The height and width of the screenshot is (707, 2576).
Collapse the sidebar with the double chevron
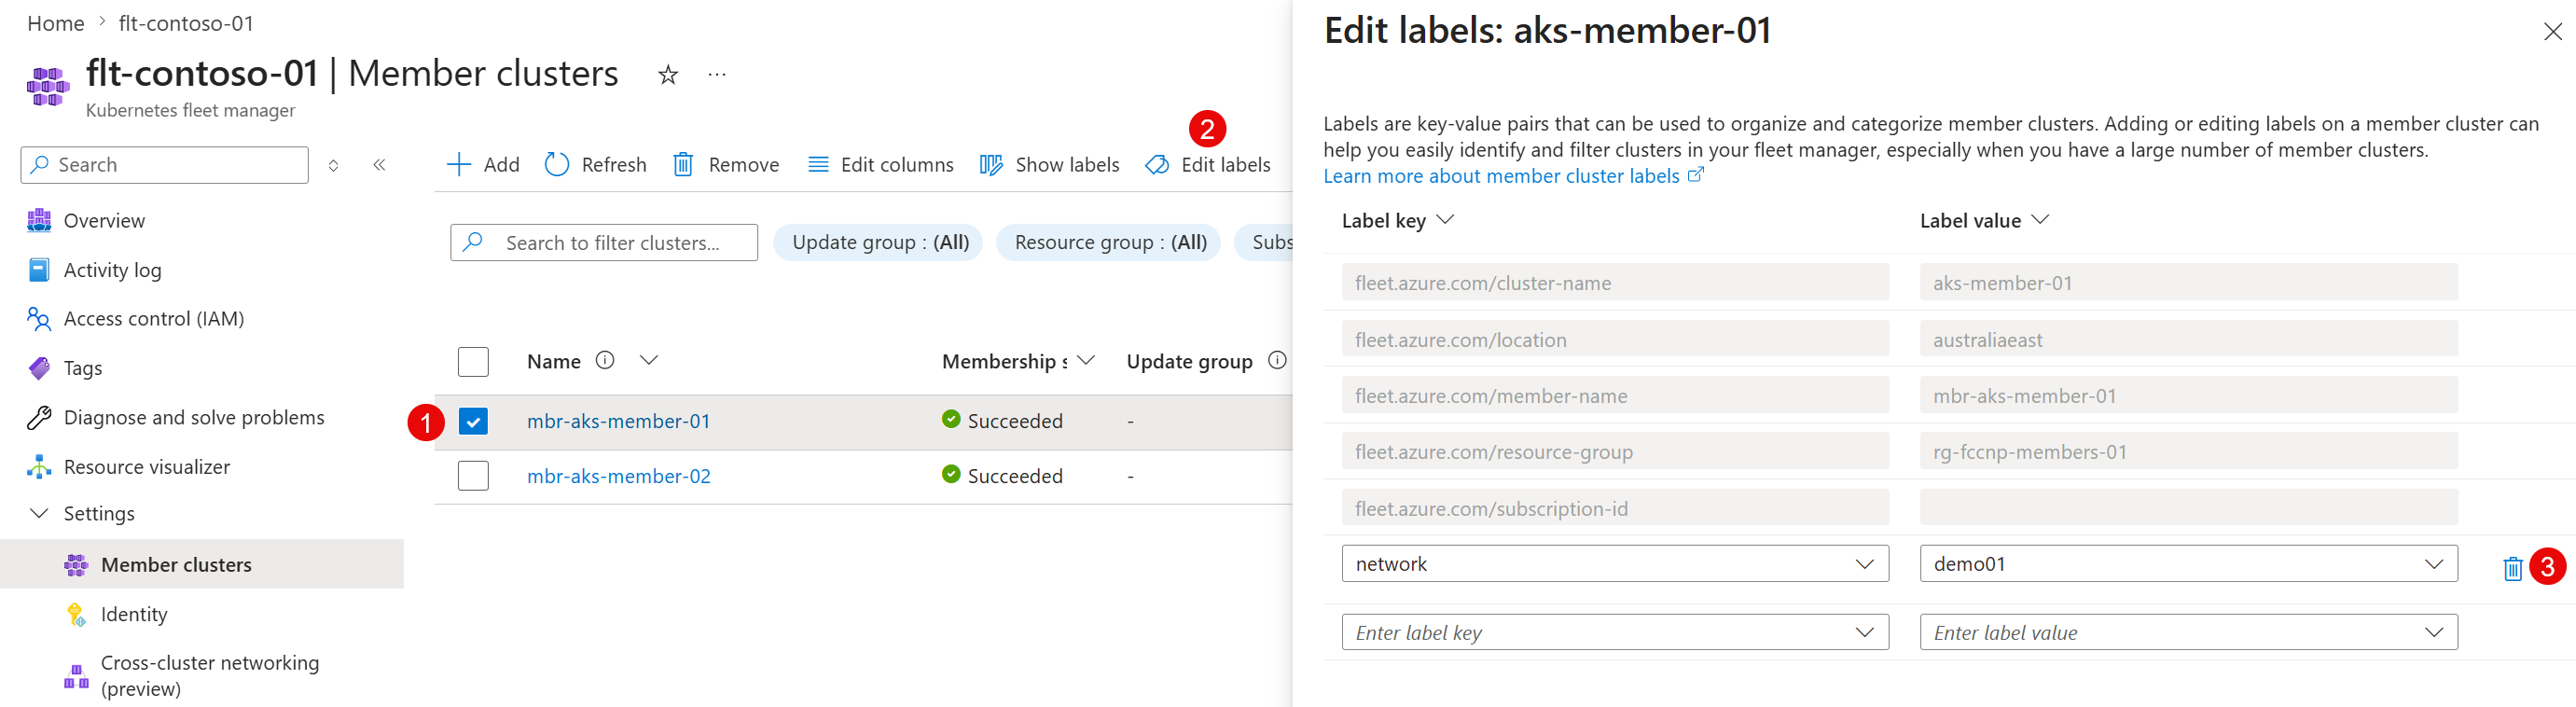tap(379, 165)
